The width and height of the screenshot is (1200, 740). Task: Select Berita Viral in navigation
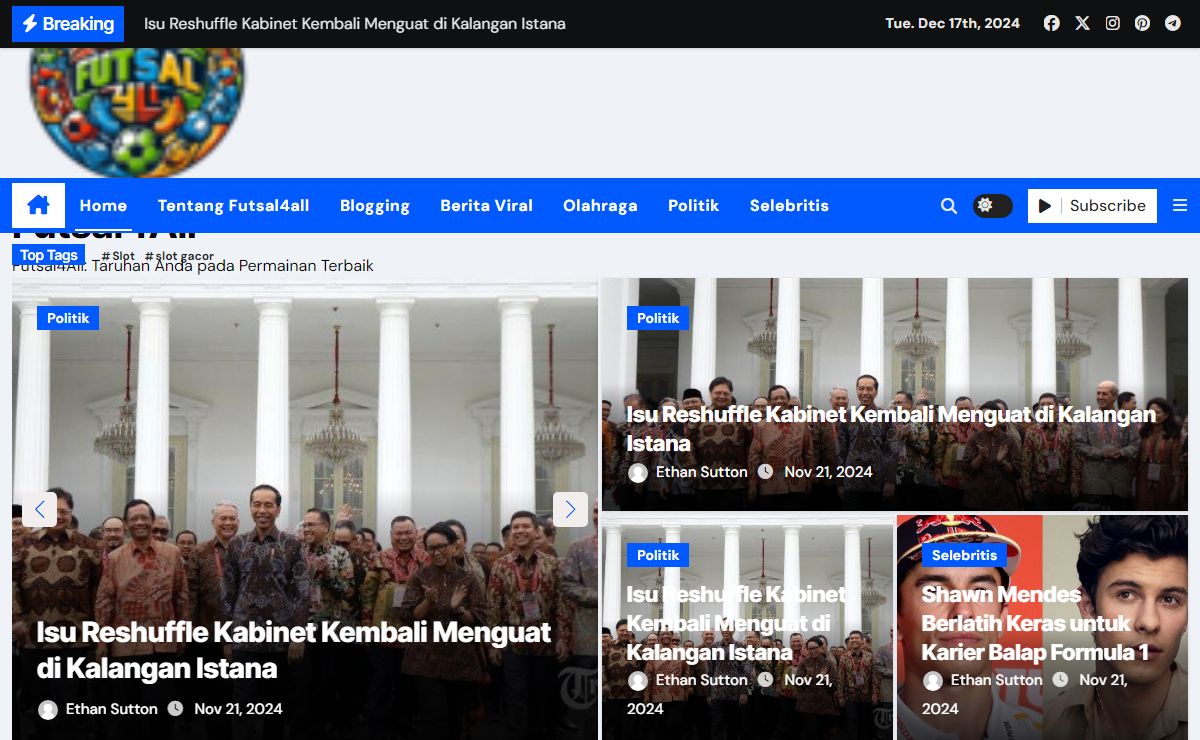click(486, 206)
